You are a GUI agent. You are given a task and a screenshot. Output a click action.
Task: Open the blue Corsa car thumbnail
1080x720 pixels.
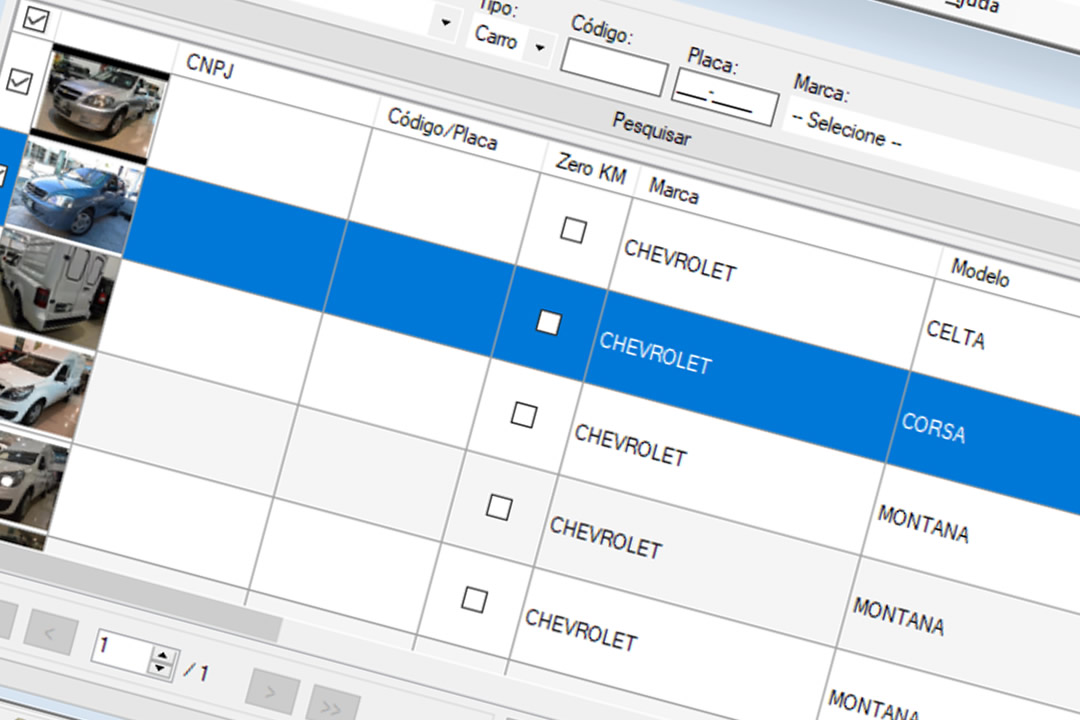[x=75, y=195]
